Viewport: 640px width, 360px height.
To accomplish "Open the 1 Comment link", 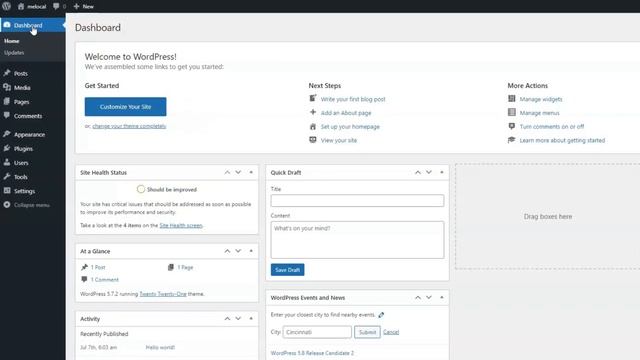I will tap(104, 280).
